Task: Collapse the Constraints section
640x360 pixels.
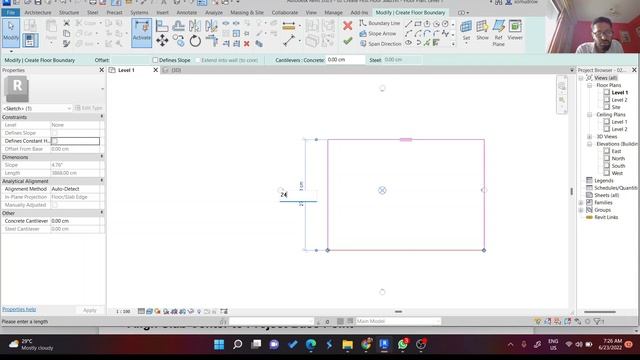Action: coord(102,117)
